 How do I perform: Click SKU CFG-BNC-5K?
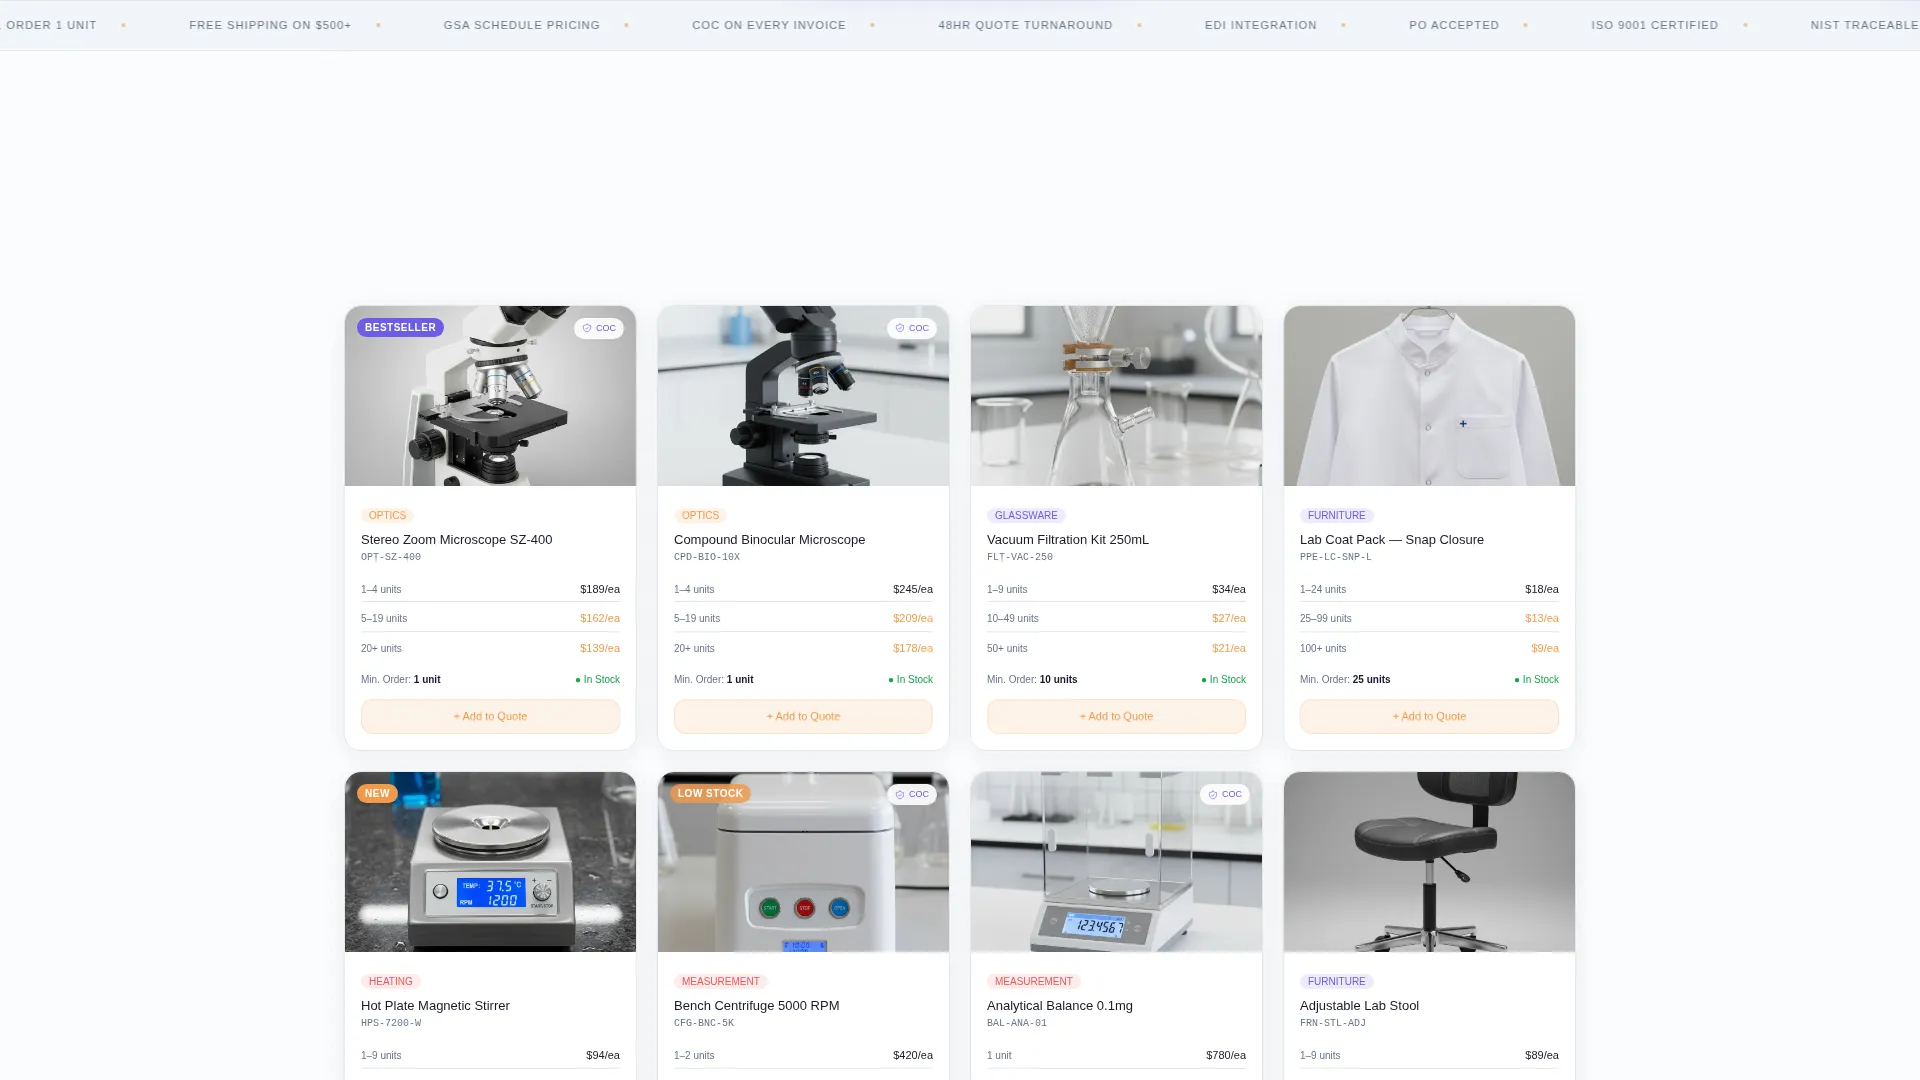[704, 1023]
